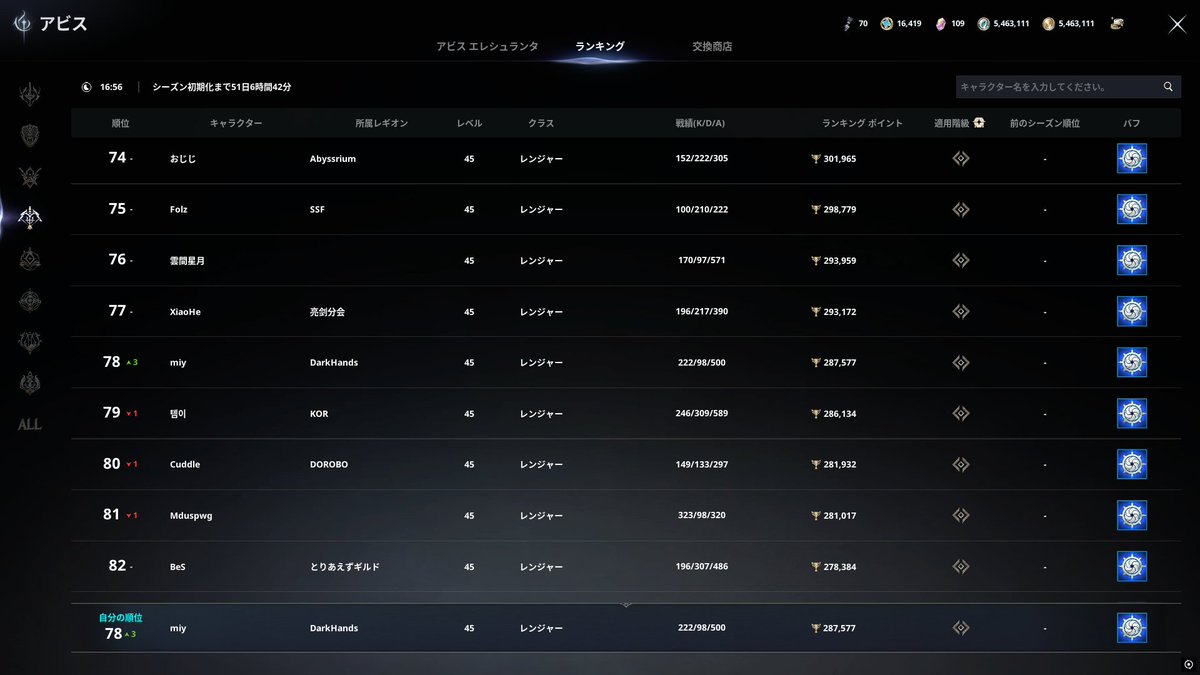Screen dimensions: 1200x675
Task: Expand the chevron above the 自分の順位 row
Action: tap(626, 604)
